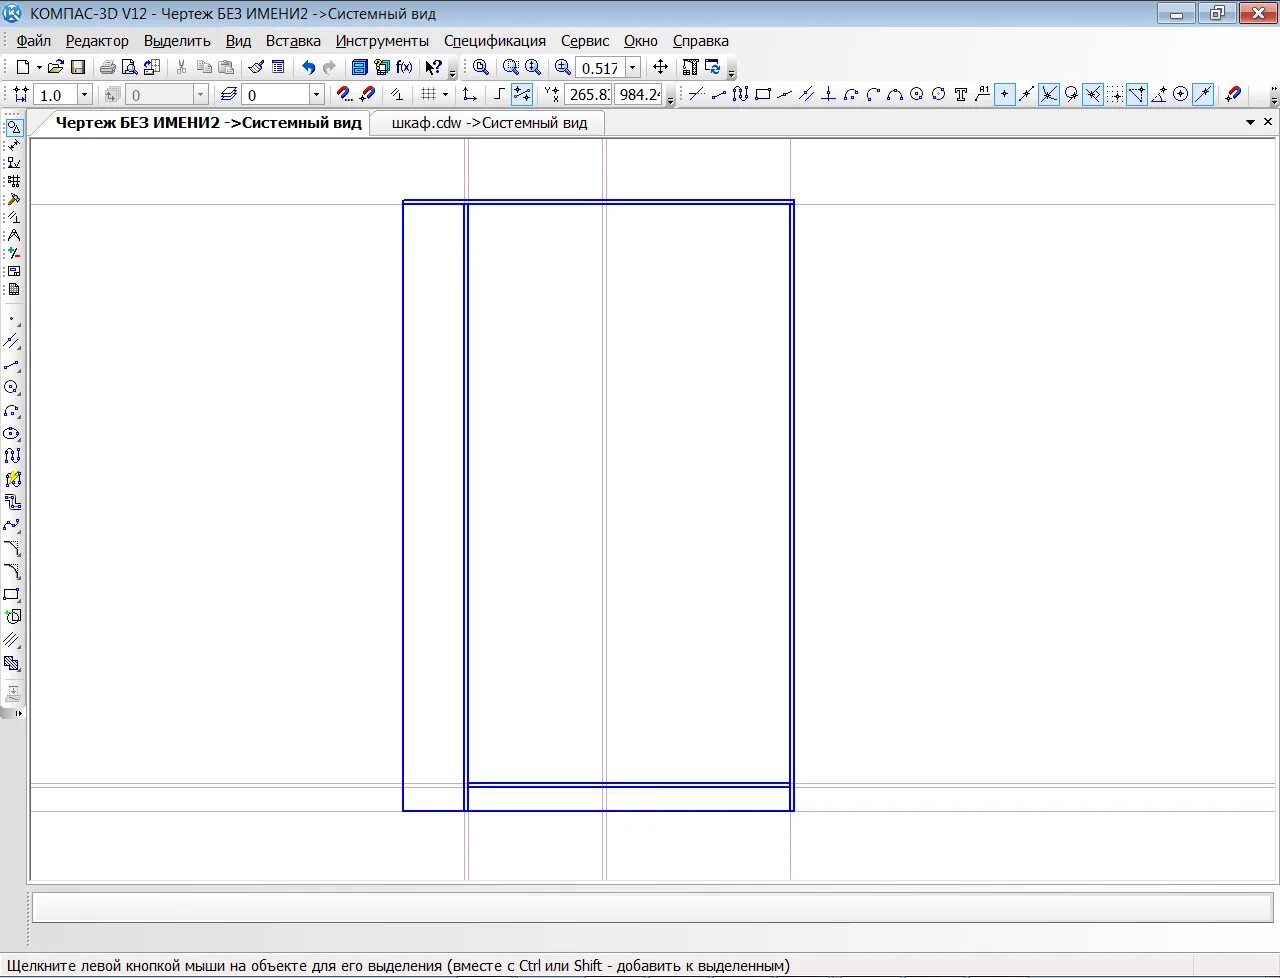1280x978 pixels.
Task: Open the Инструменты menu
Action: [x=382, y=41]
